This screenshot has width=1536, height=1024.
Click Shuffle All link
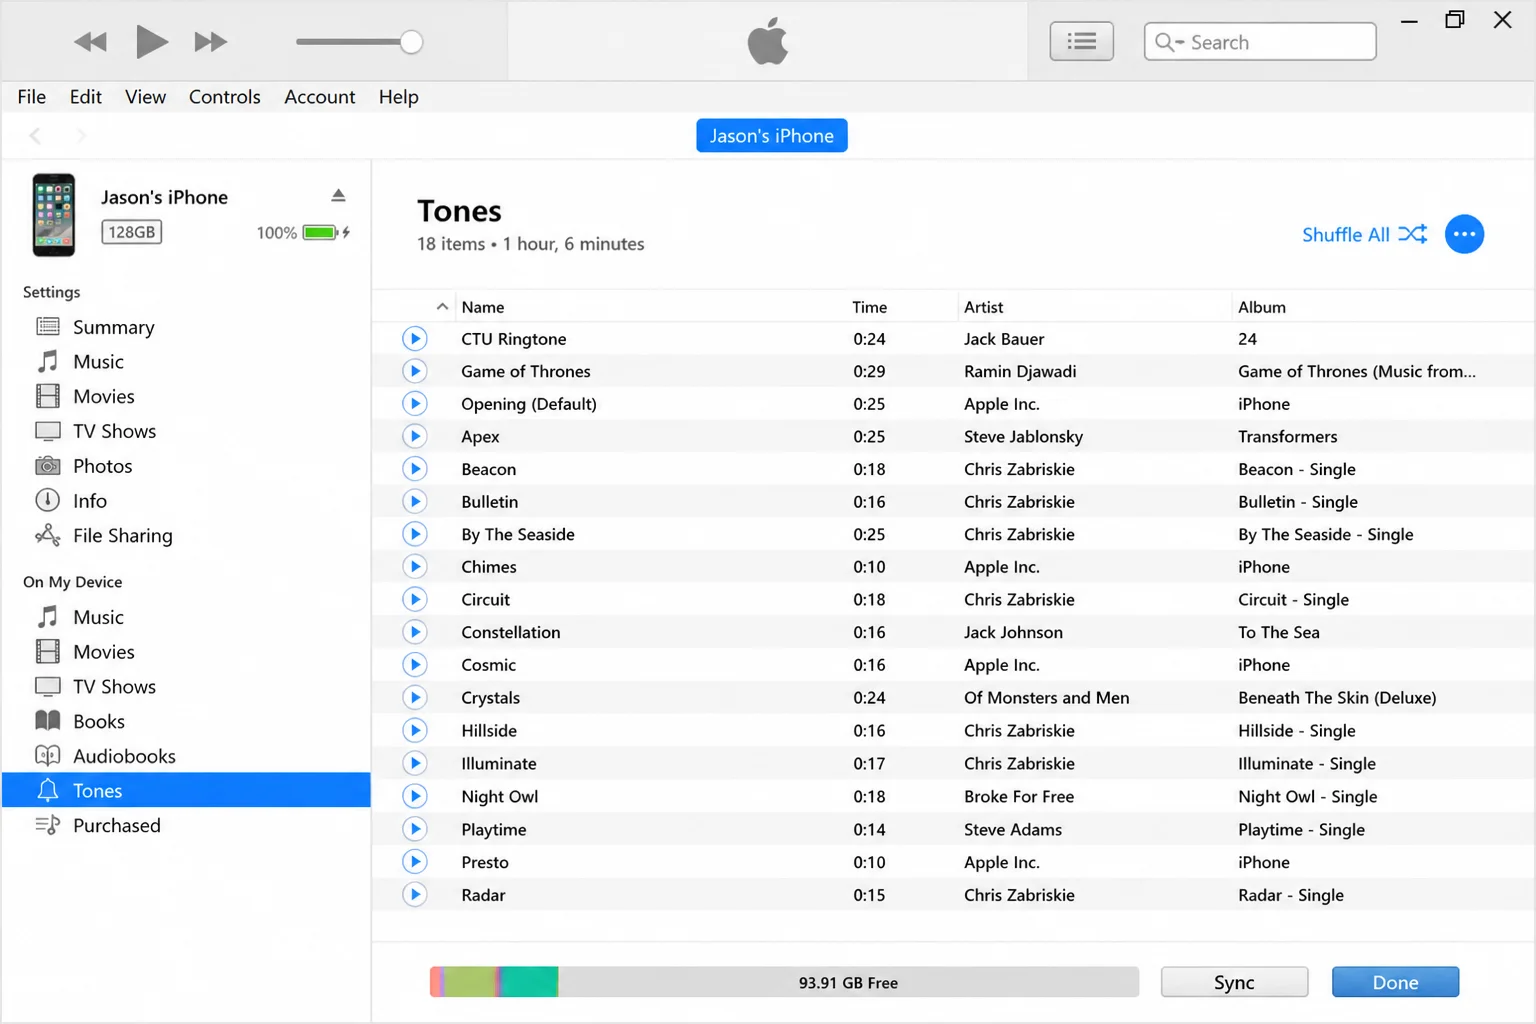coord(1364,234)
